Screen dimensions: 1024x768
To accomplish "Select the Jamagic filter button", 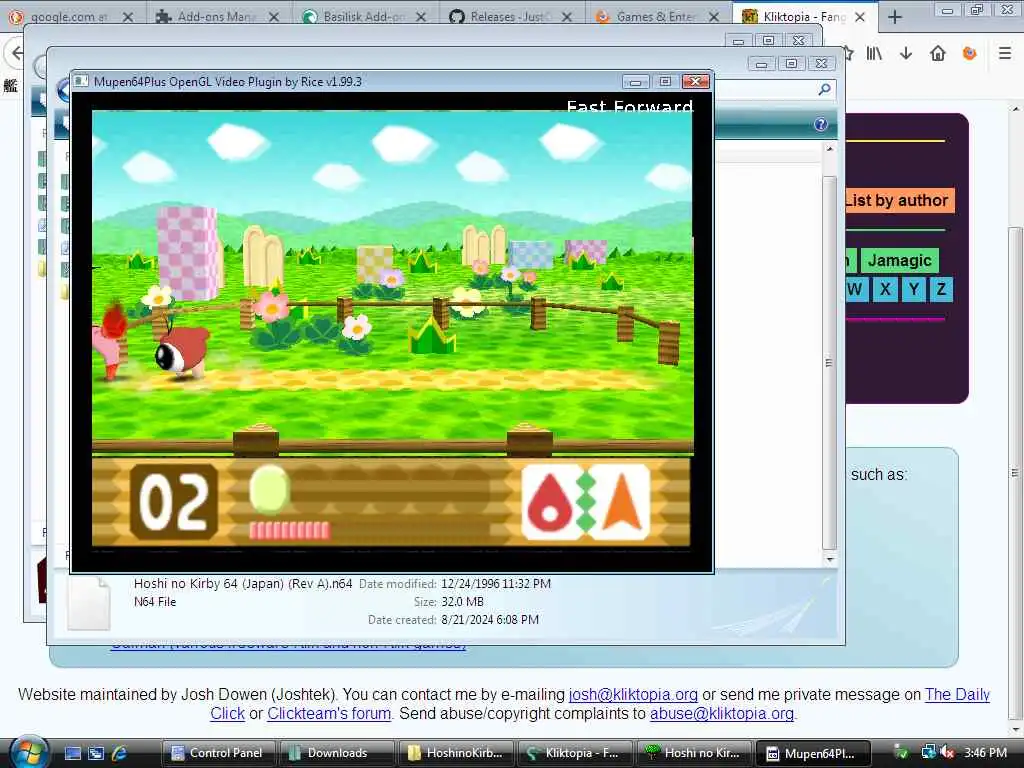I will (x=899, y=260).
